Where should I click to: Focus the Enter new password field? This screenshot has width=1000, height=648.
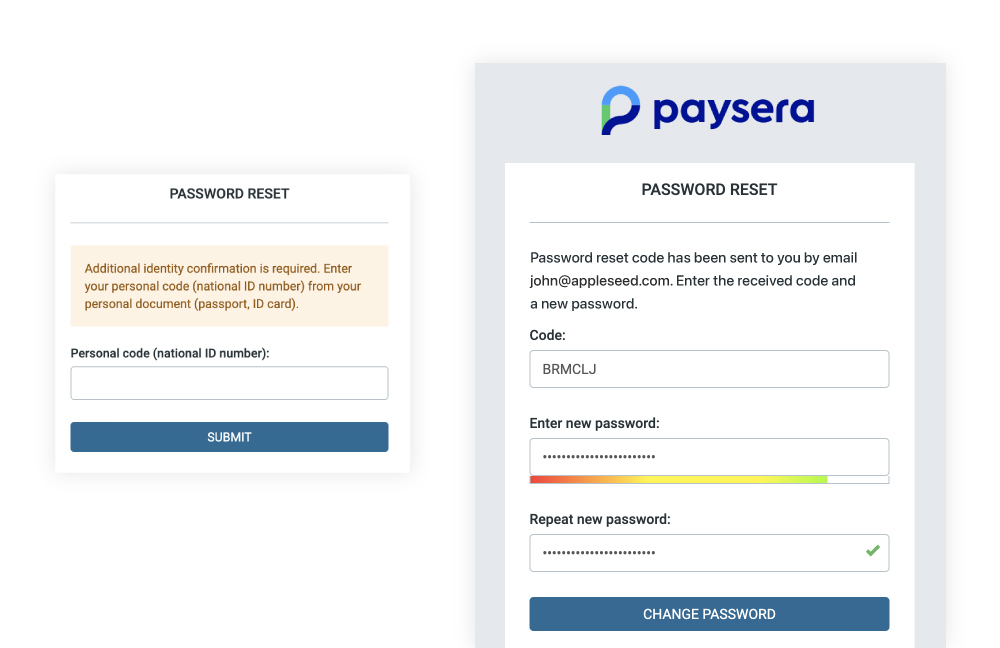(x=709, y=457)
